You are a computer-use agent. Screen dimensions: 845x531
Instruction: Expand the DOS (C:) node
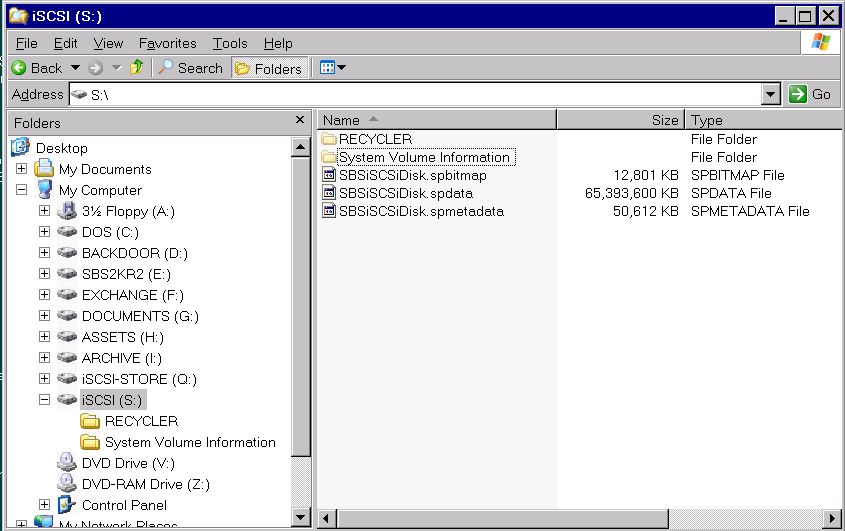point(45,232)
